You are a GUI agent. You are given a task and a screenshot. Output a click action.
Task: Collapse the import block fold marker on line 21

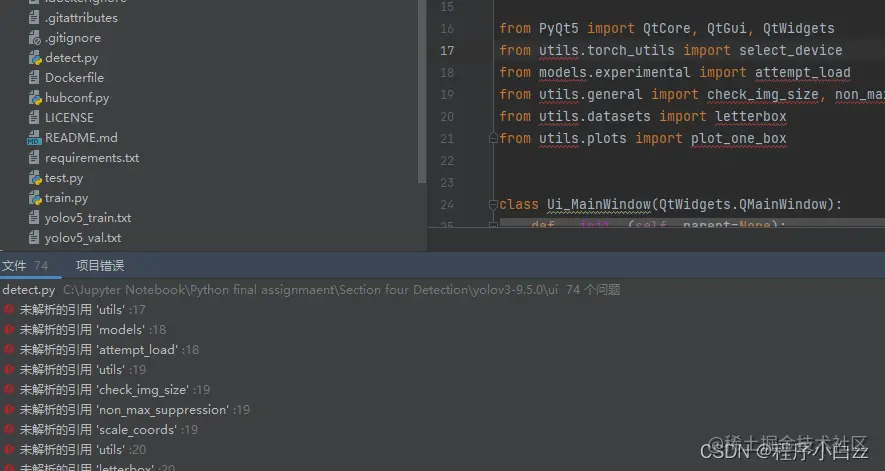pyautogui.click(x=493, y=138)
